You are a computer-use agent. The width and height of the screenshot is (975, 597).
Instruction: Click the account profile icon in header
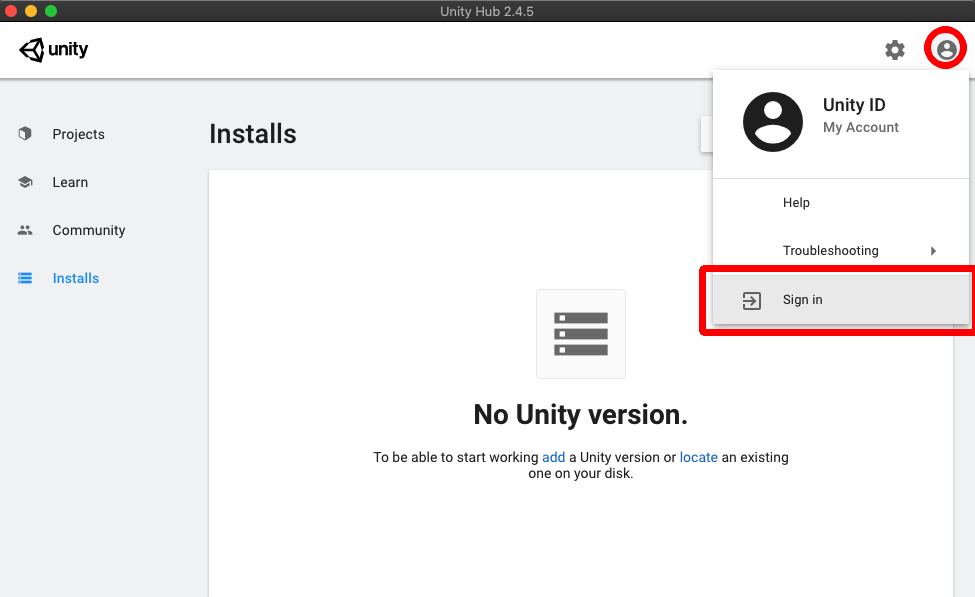946,49
